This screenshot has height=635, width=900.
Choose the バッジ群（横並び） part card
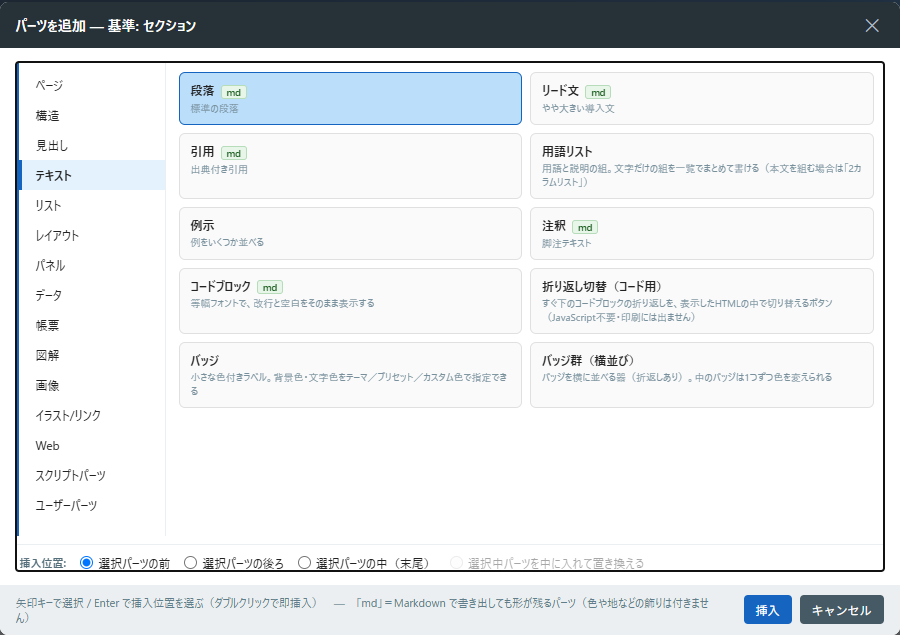point(701,375)
